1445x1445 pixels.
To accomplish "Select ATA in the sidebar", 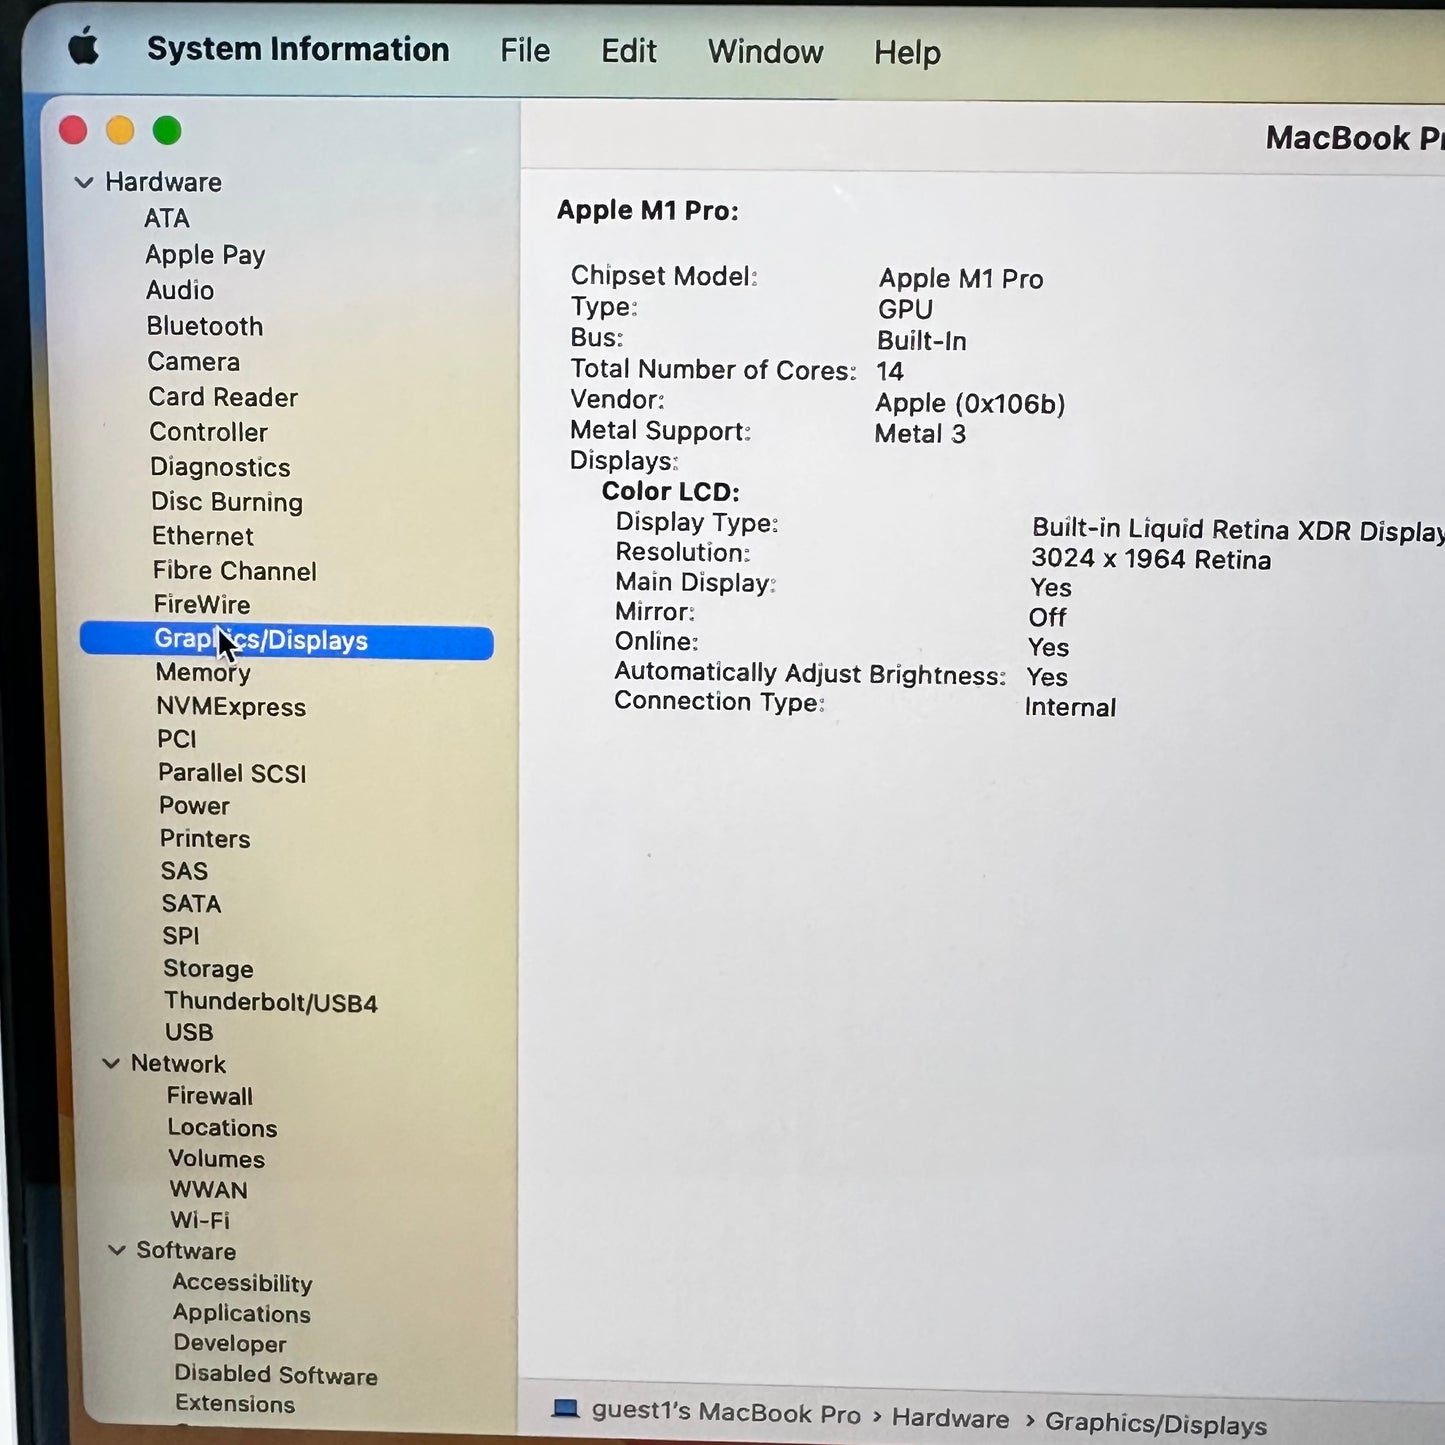I will pyautogui.click(x=167, y=218).
